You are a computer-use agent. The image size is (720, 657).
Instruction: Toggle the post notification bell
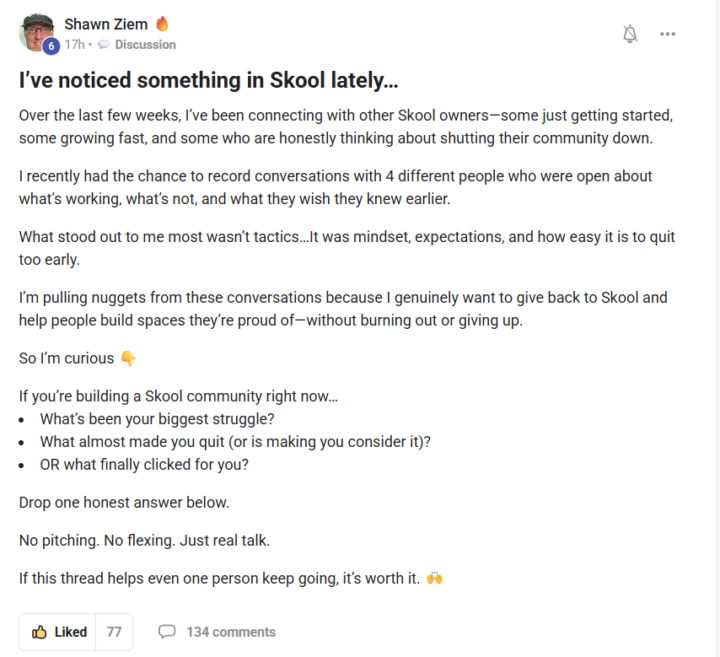pos(630,34)
